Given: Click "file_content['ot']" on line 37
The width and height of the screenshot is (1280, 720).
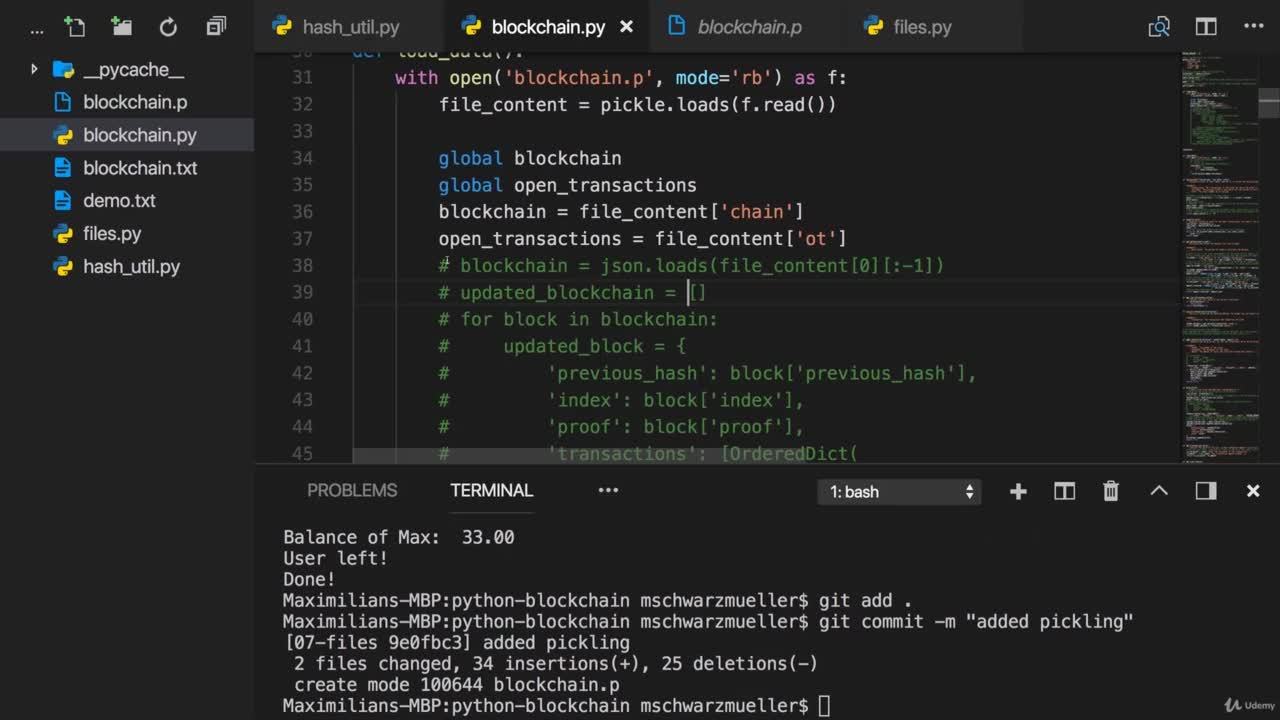Looking at the screenshot, I should [x=751, y=238].
